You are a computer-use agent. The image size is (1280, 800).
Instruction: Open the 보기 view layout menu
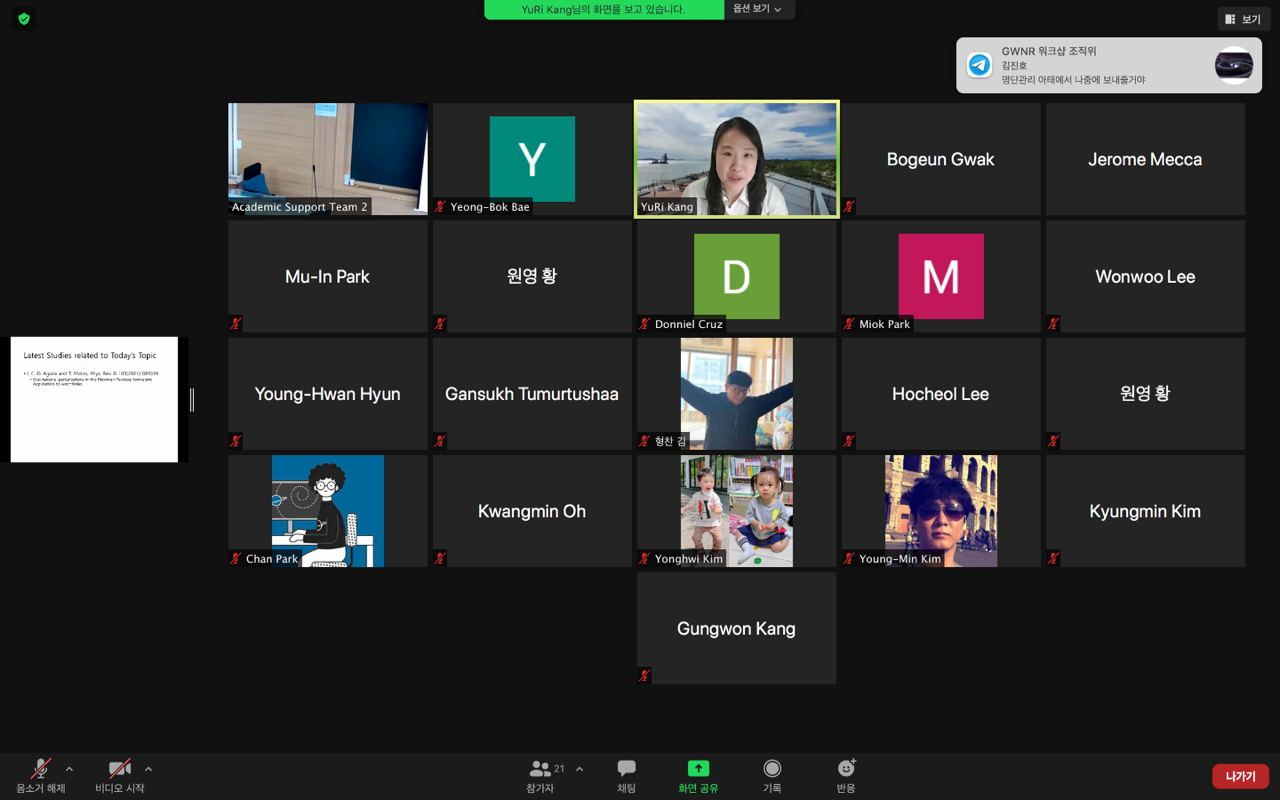pyautogui.click(x=1243, y=19)
